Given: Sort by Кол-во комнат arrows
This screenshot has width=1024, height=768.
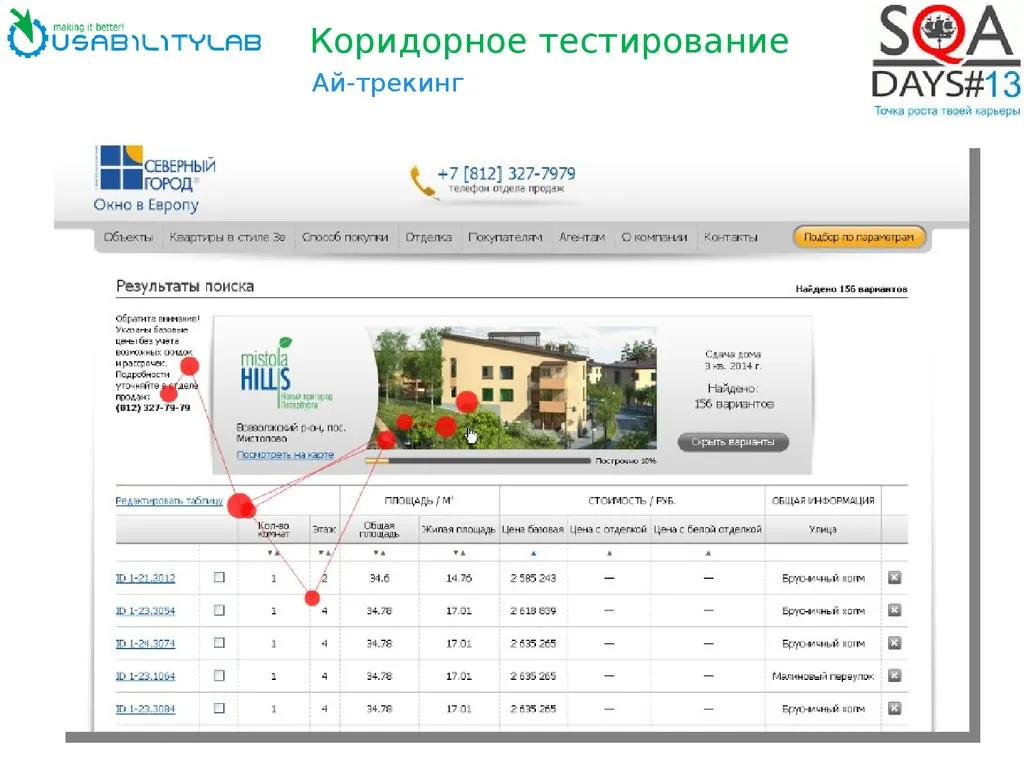Looking at the screenshot, I should point(274,553).
